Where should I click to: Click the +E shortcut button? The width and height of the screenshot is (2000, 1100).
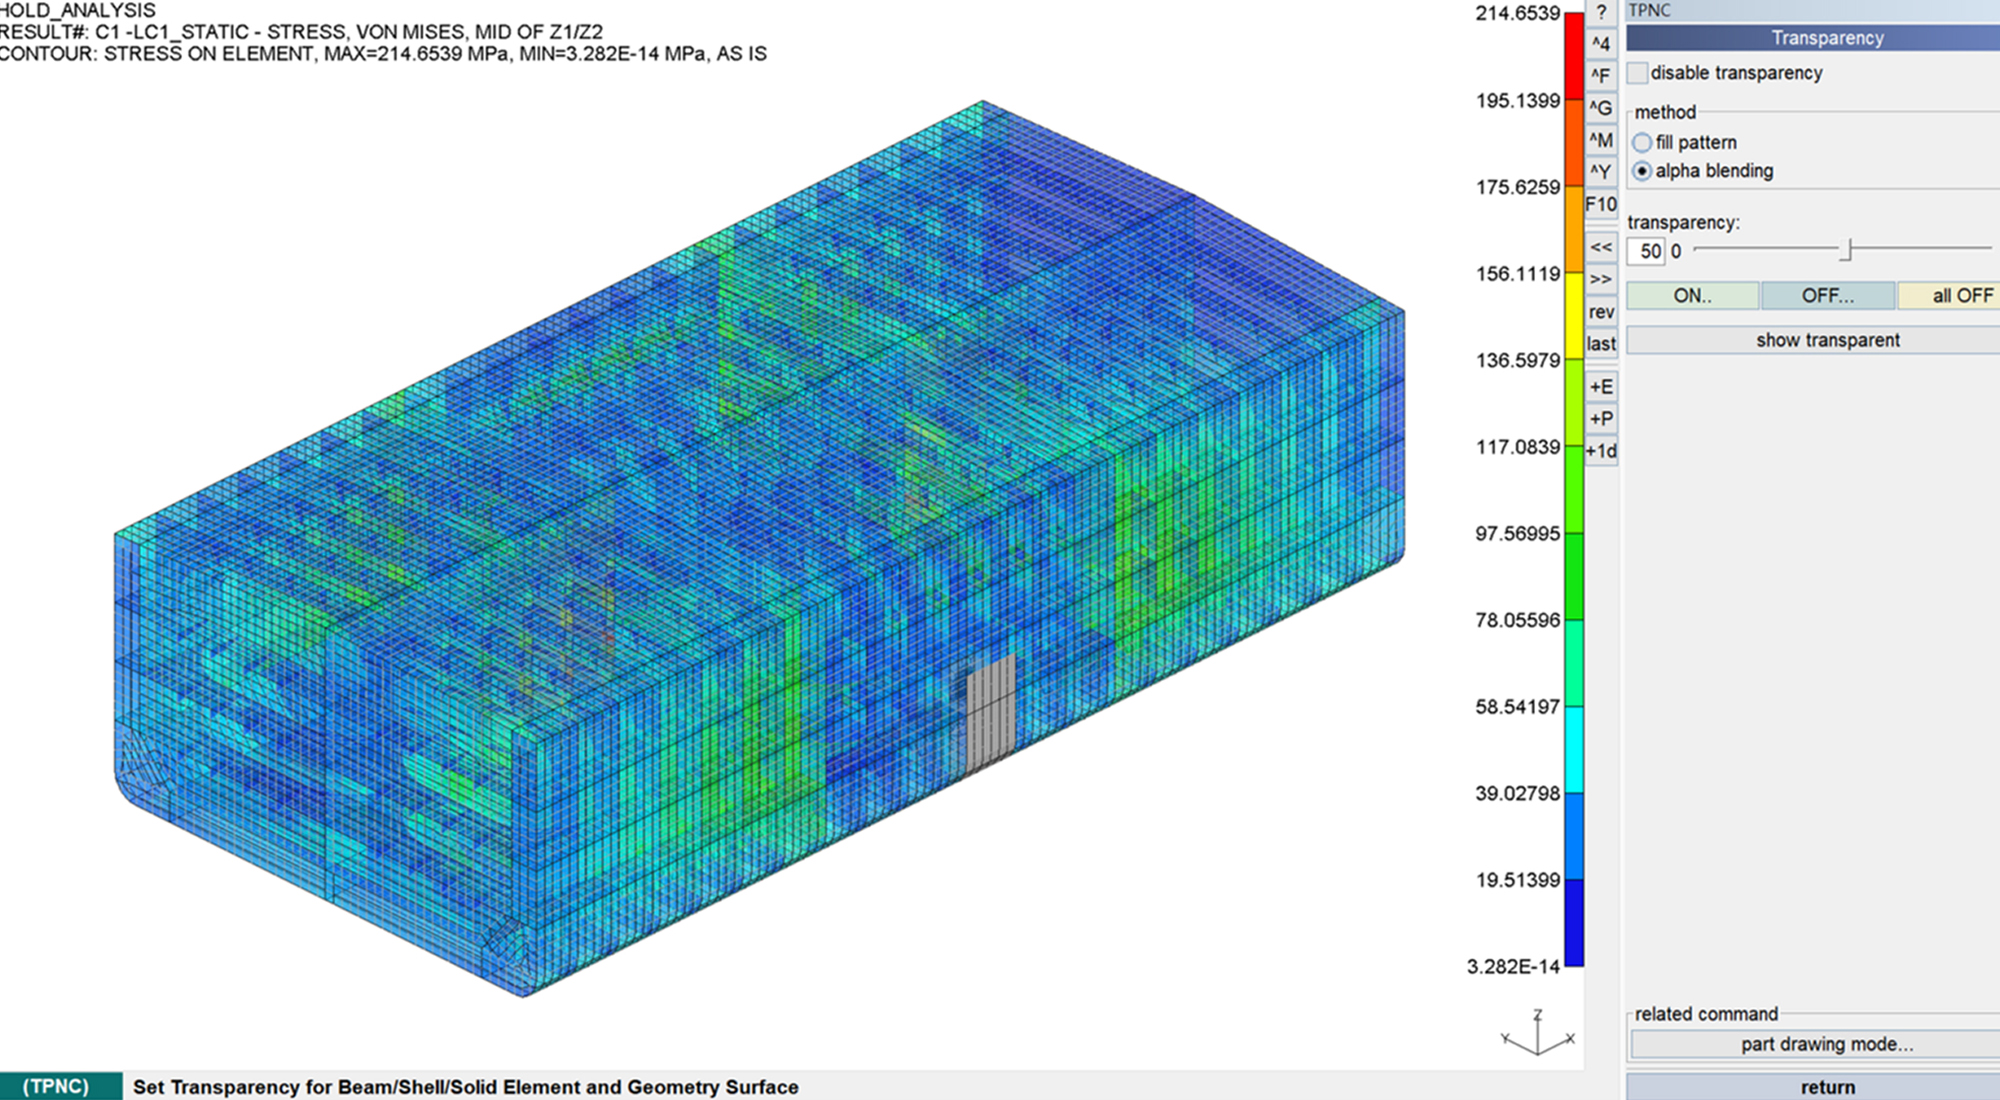1601,387
